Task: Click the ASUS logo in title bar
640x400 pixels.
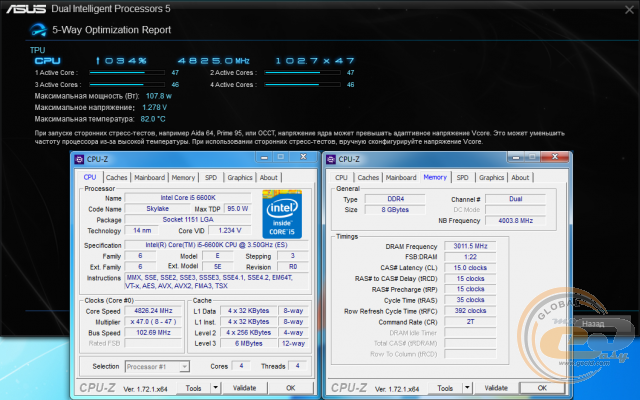Action: (26, 9)
